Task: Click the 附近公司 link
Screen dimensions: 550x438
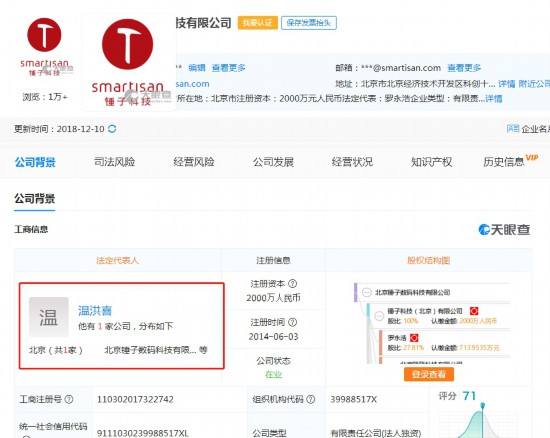Action: coord(534,84)
